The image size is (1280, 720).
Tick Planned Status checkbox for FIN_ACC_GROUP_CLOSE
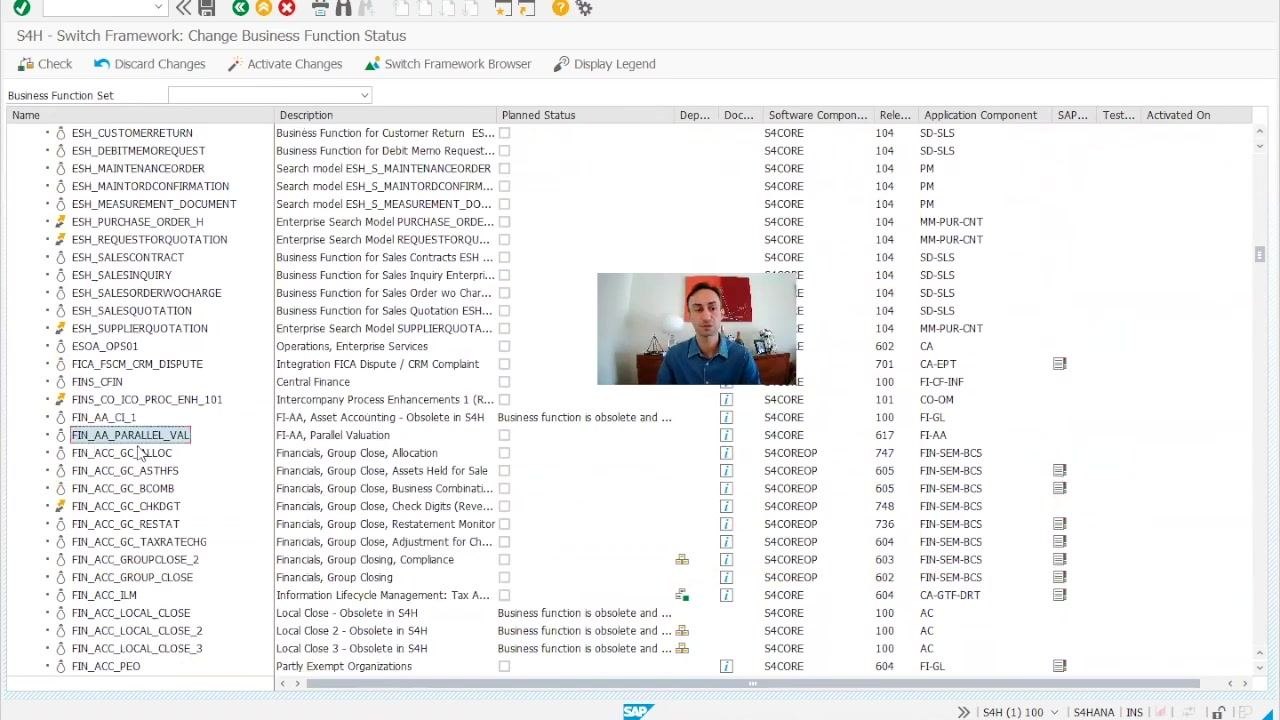(x=504, y=577)
